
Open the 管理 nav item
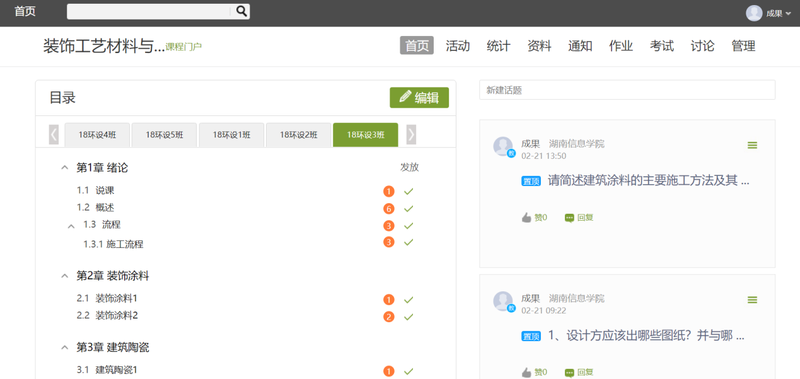743,45
